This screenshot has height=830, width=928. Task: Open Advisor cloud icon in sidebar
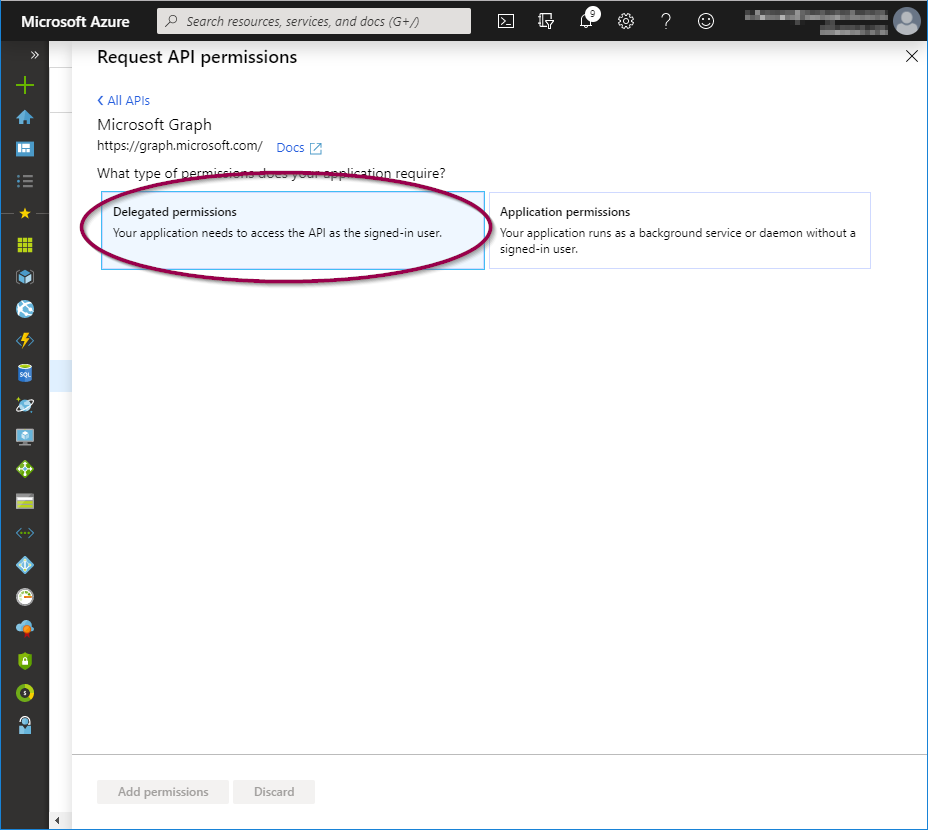coord(25,629)
